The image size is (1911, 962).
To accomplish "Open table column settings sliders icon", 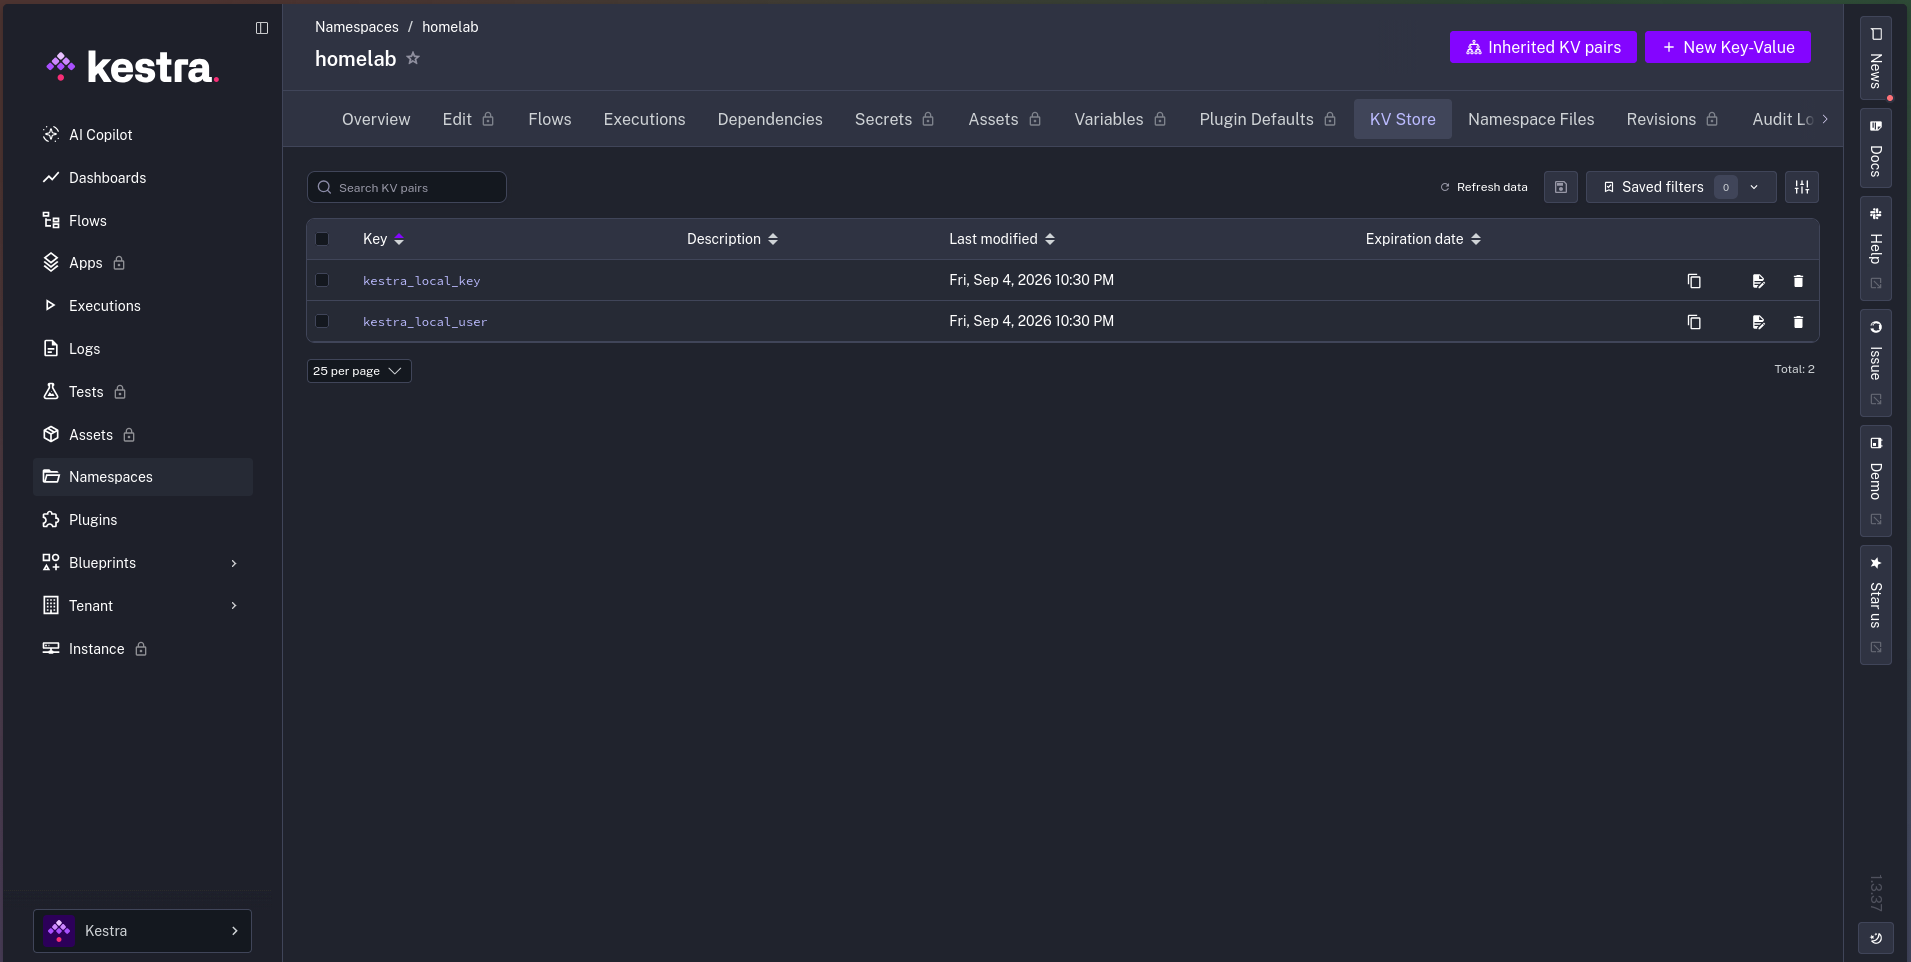I will (x=1802, y=187).
